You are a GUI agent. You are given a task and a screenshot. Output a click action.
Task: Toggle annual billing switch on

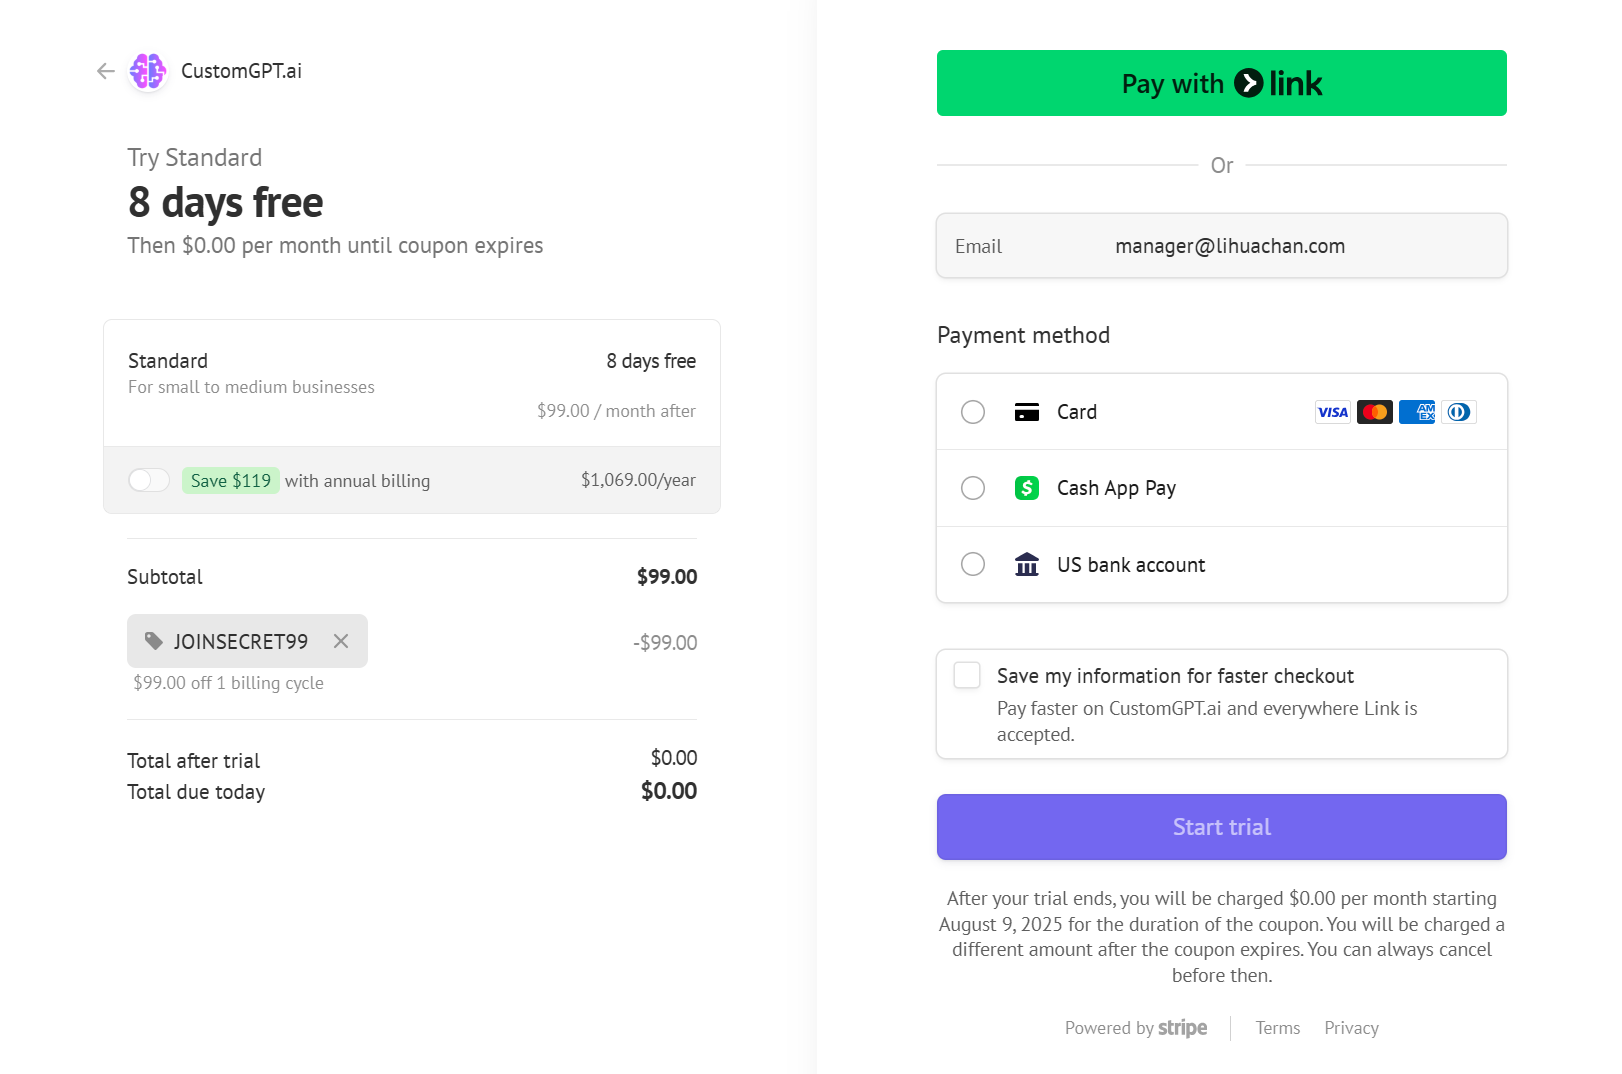point(149,480)
